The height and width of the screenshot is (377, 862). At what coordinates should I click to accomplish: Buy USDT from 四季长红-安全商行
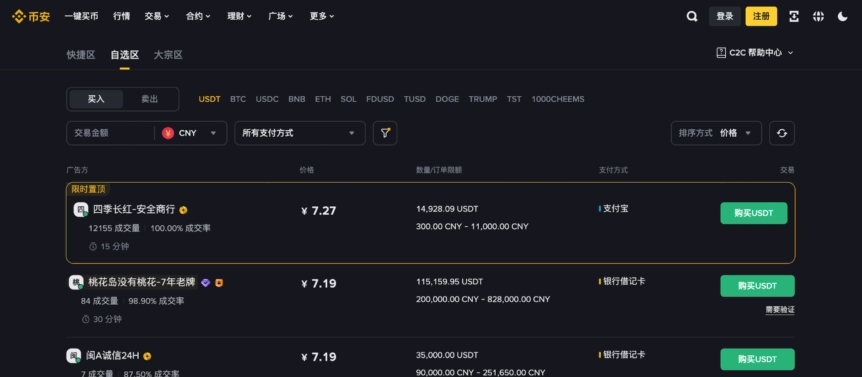pos(754,213)
